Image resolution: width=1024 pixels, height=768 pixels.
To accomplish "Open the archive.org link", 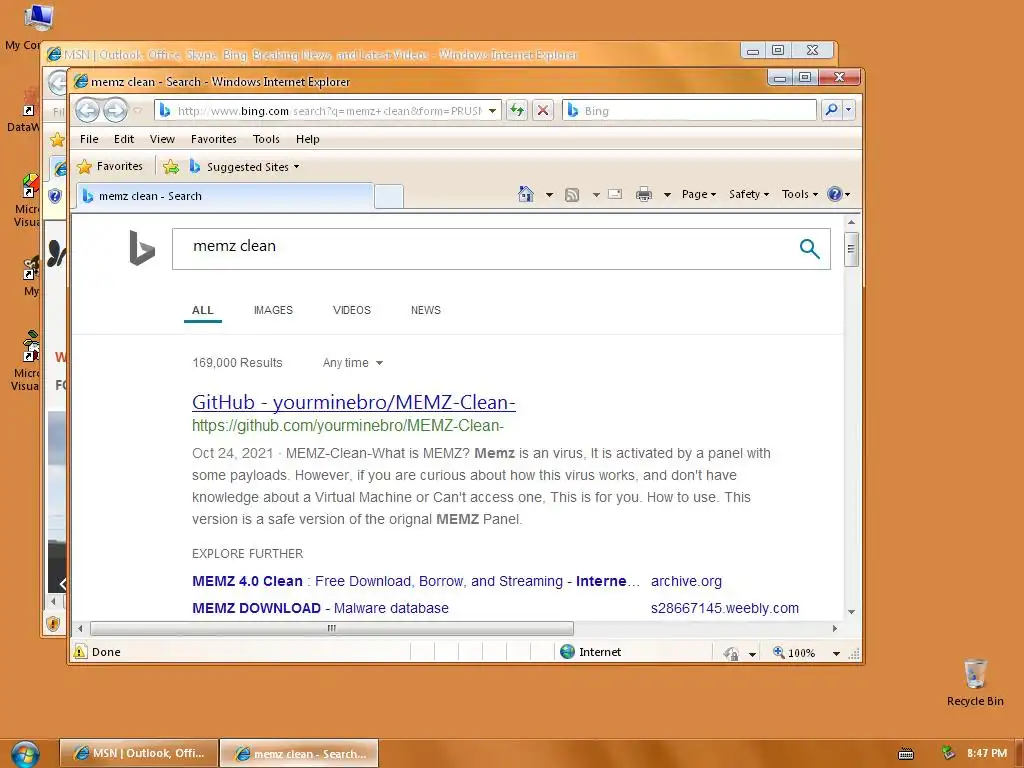I will pyautogui.click(x=686, y=581).
